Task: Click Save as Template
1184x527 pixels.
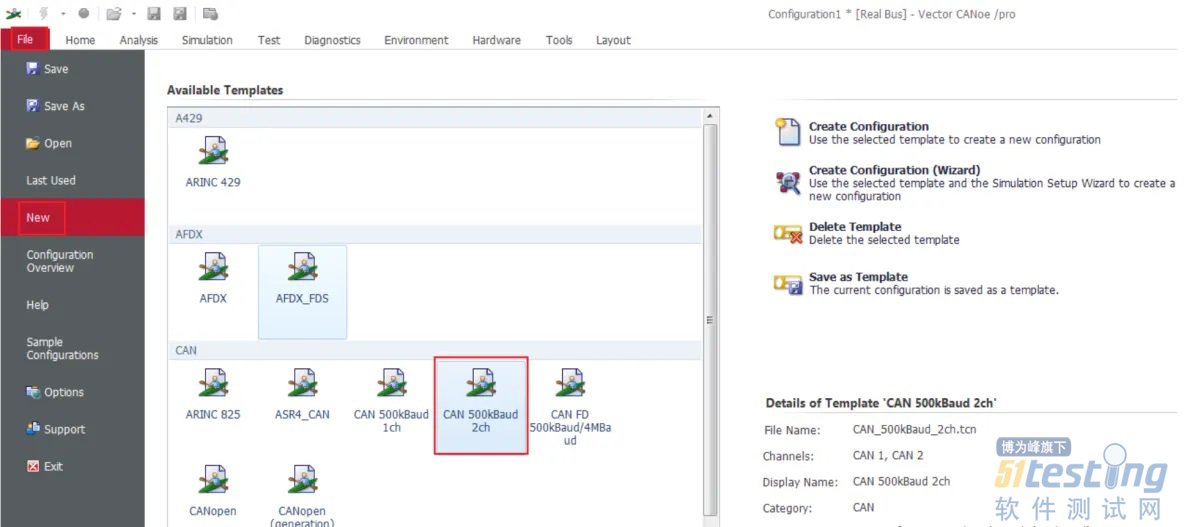Action: pyautogui.click(x=916, y=283)
